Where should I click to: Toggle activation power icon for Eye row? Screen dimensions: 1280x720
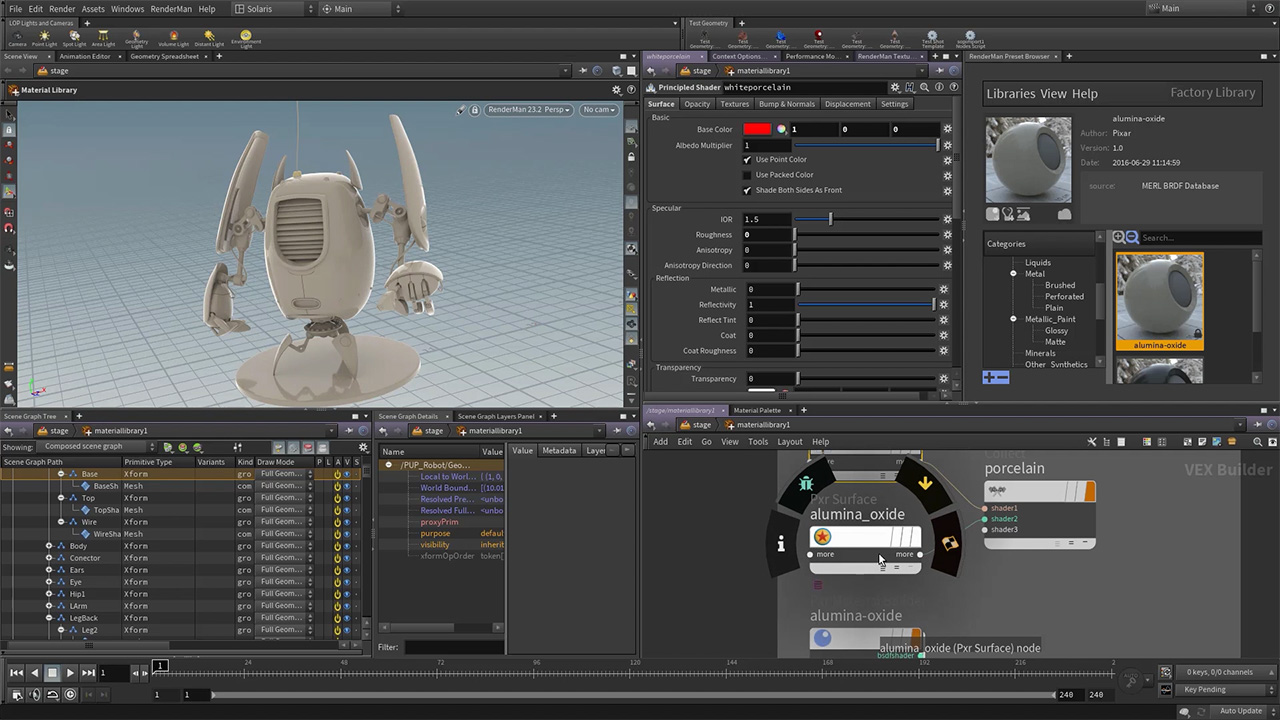(x=337, y=582)
